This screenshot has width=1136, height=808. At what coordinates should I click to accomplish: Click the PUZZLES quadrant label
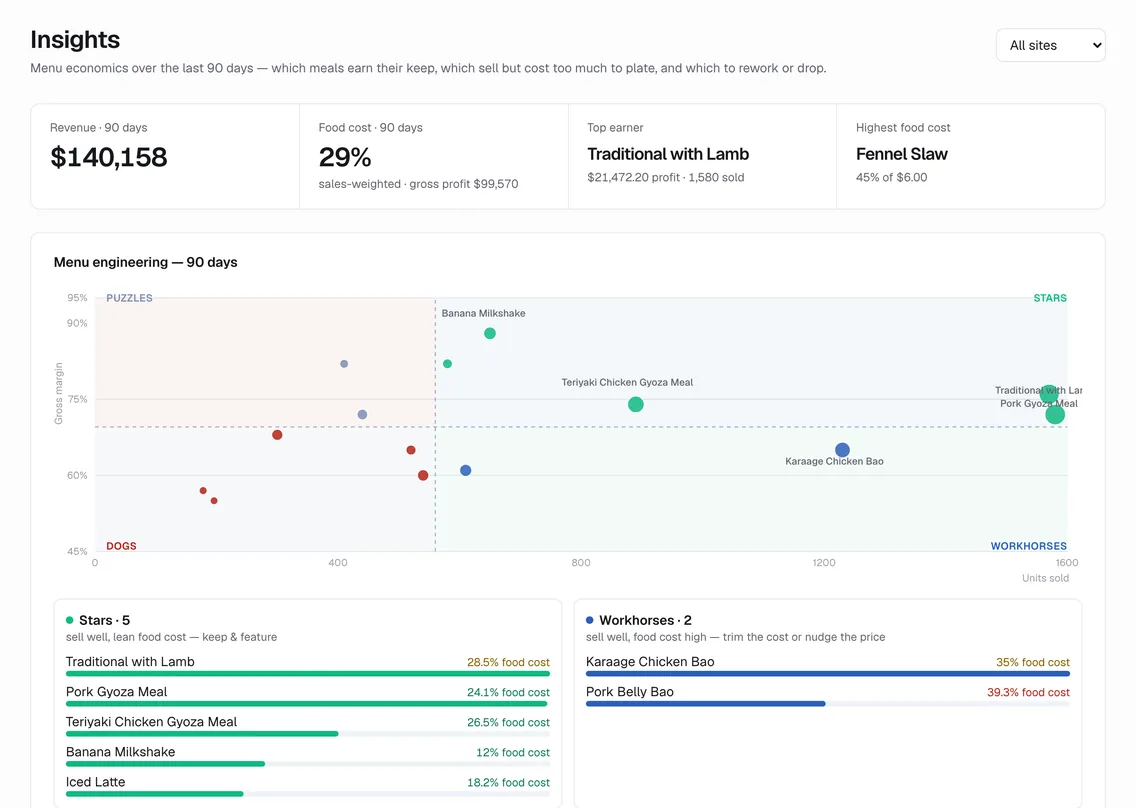click(129, 298)
